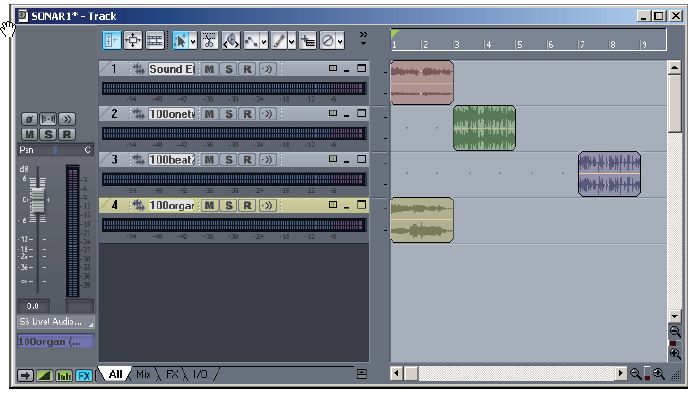
Task: Minimize track 2 strip
Action: pos(346,116)
